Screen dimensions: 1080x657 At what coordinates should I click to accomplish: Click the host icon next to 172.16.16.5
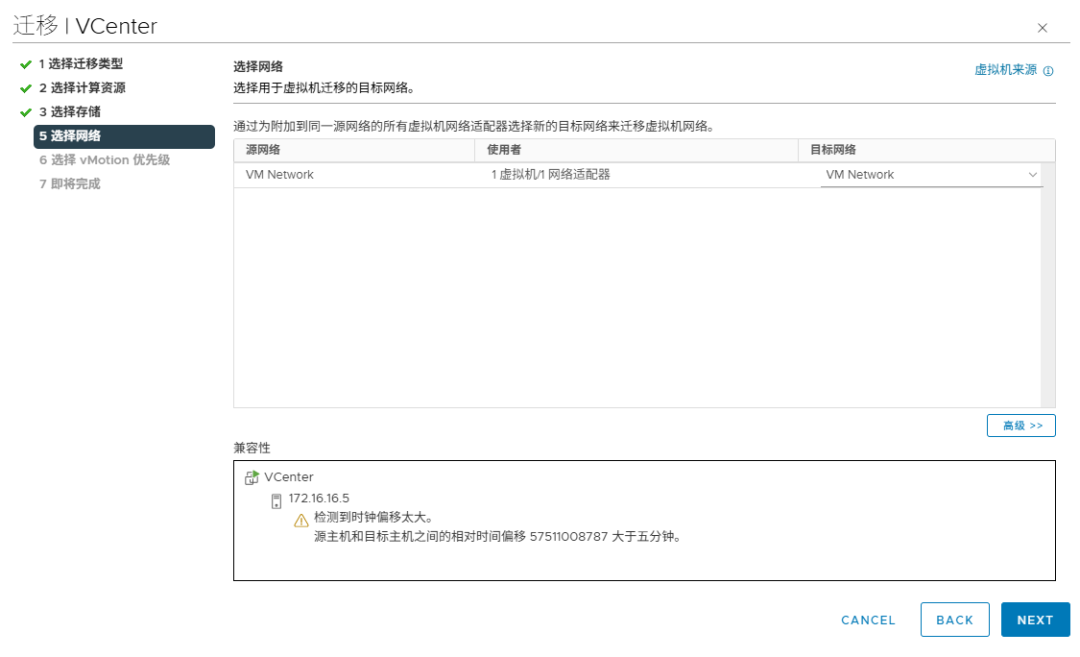coord(276,501)
